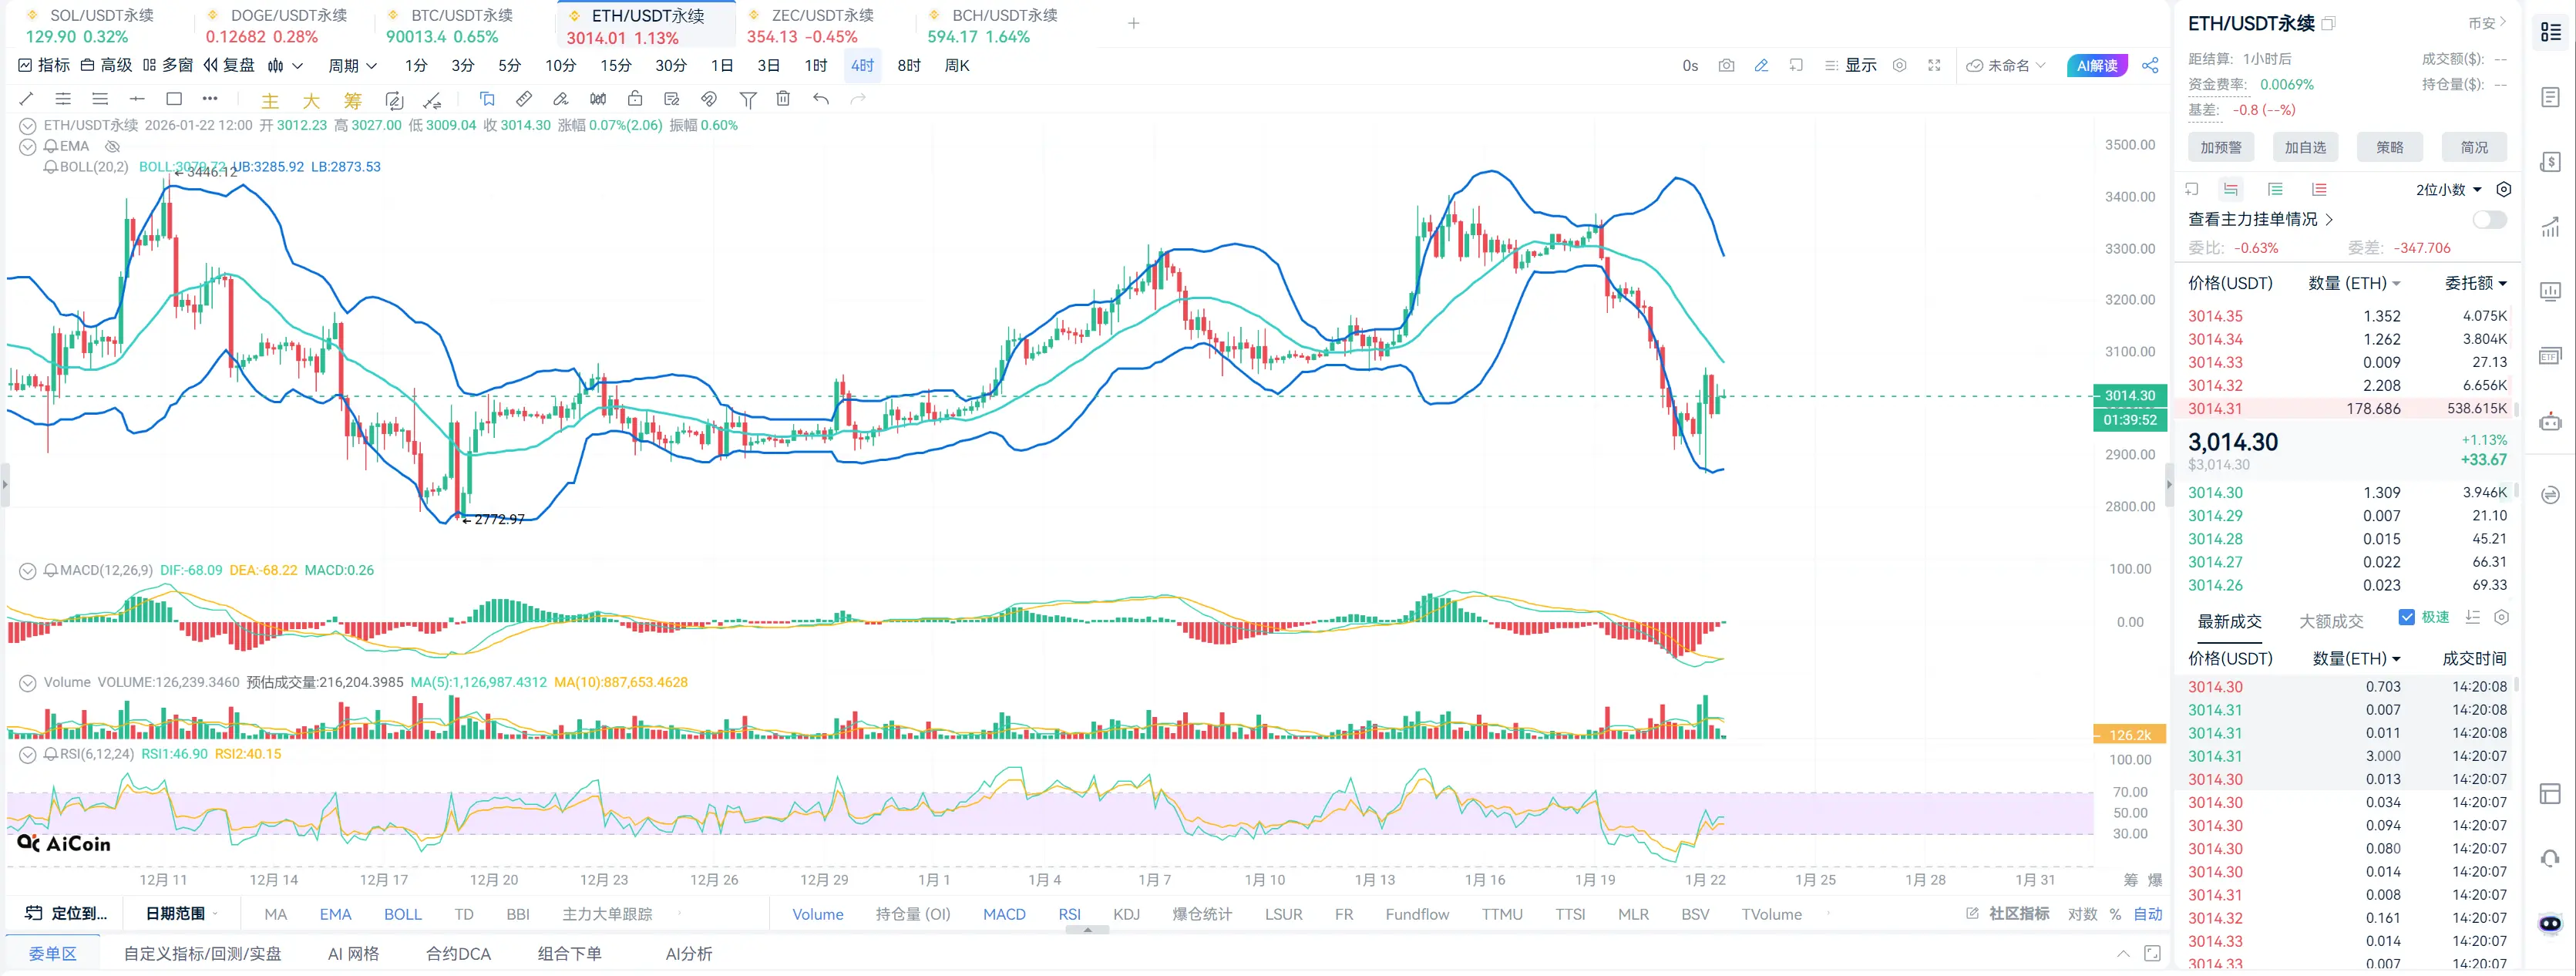Toggle EMA indicator visibility eye icon
This screenshot has width=2576, height=976.
coord(112,146)
